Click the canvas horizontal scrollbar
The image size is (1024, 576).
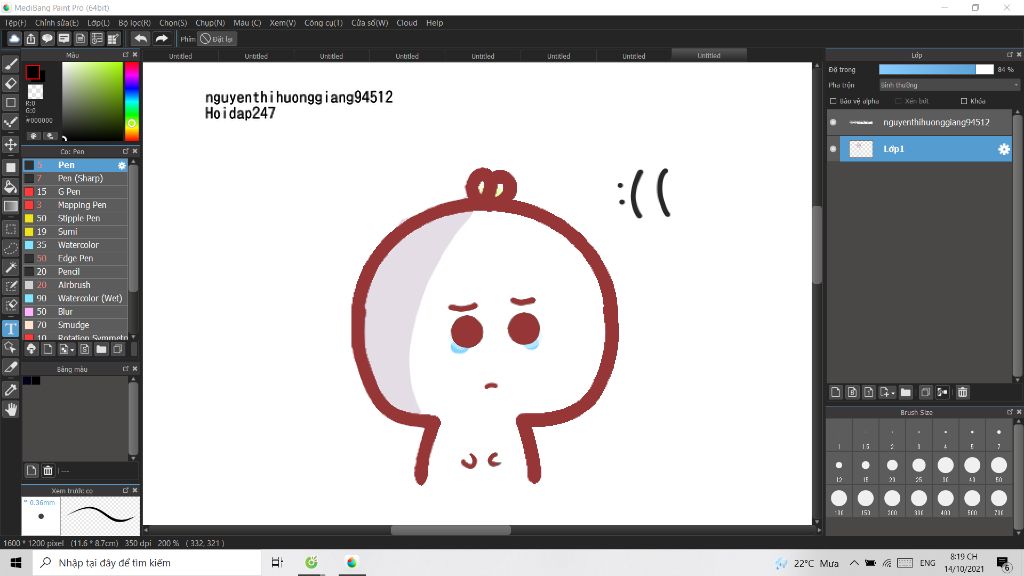click(x=451, y=530)
